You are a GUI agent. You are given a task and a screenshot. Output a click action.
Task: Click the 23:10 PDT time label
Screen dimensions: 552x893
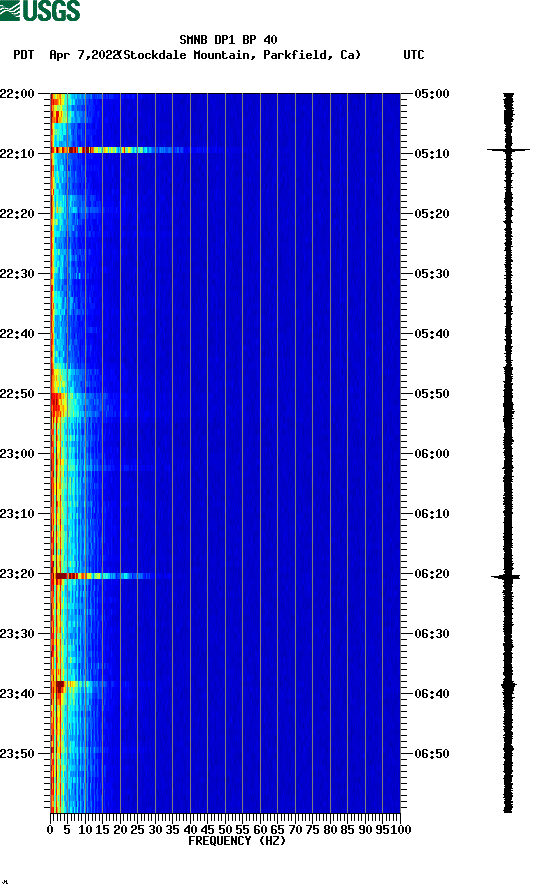(x=17, y=514)
